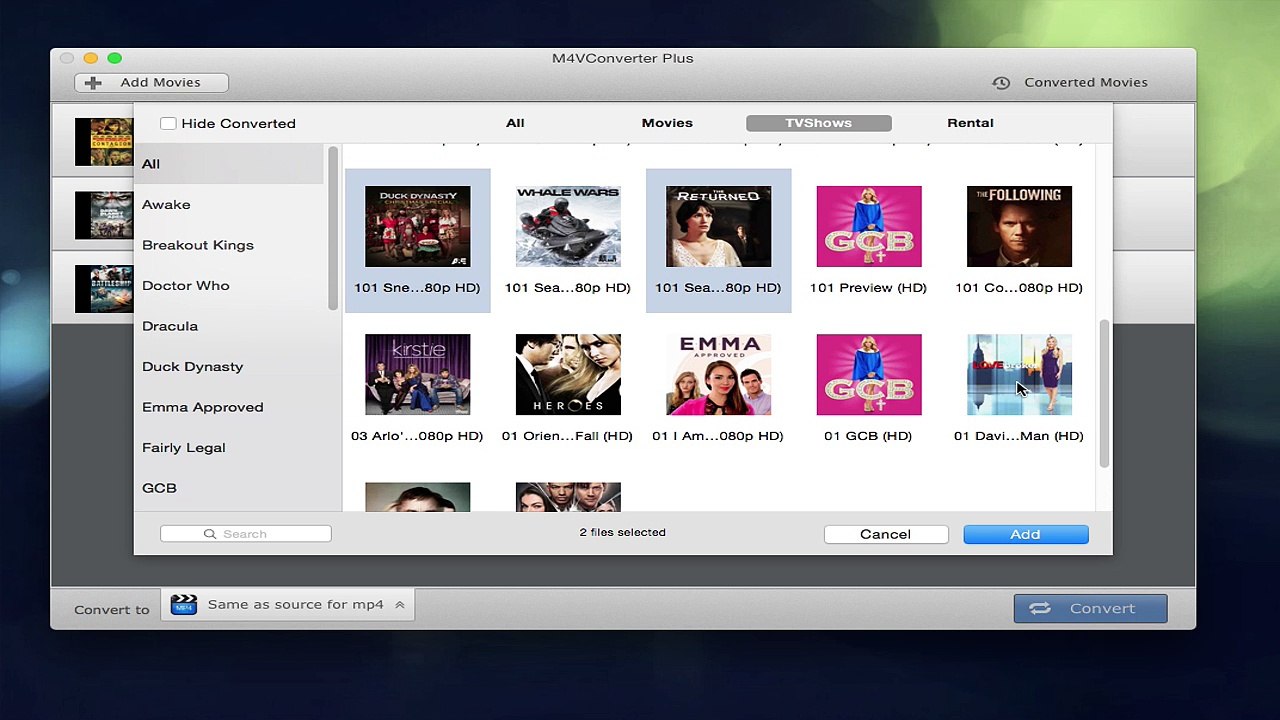Select the Duck Dynasty Christmas Special thumbnail
Viewport: 1280px width, 720px height.
[417, 226]
